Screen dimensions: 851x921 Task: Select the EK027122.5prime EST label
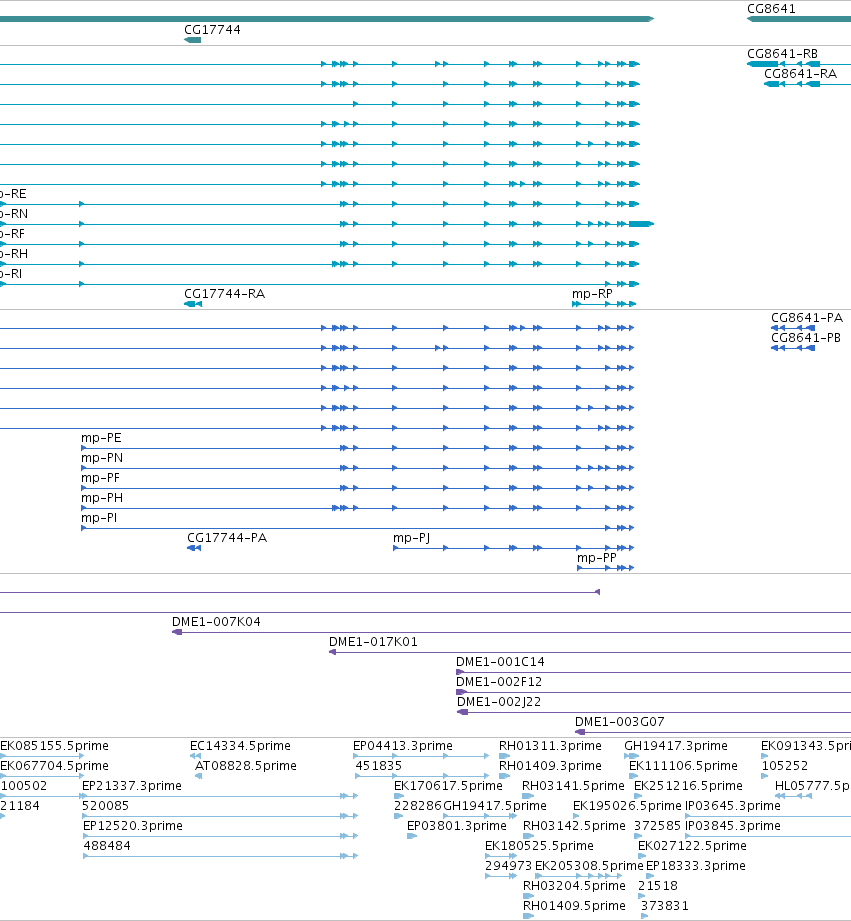(x=692, y=845)
